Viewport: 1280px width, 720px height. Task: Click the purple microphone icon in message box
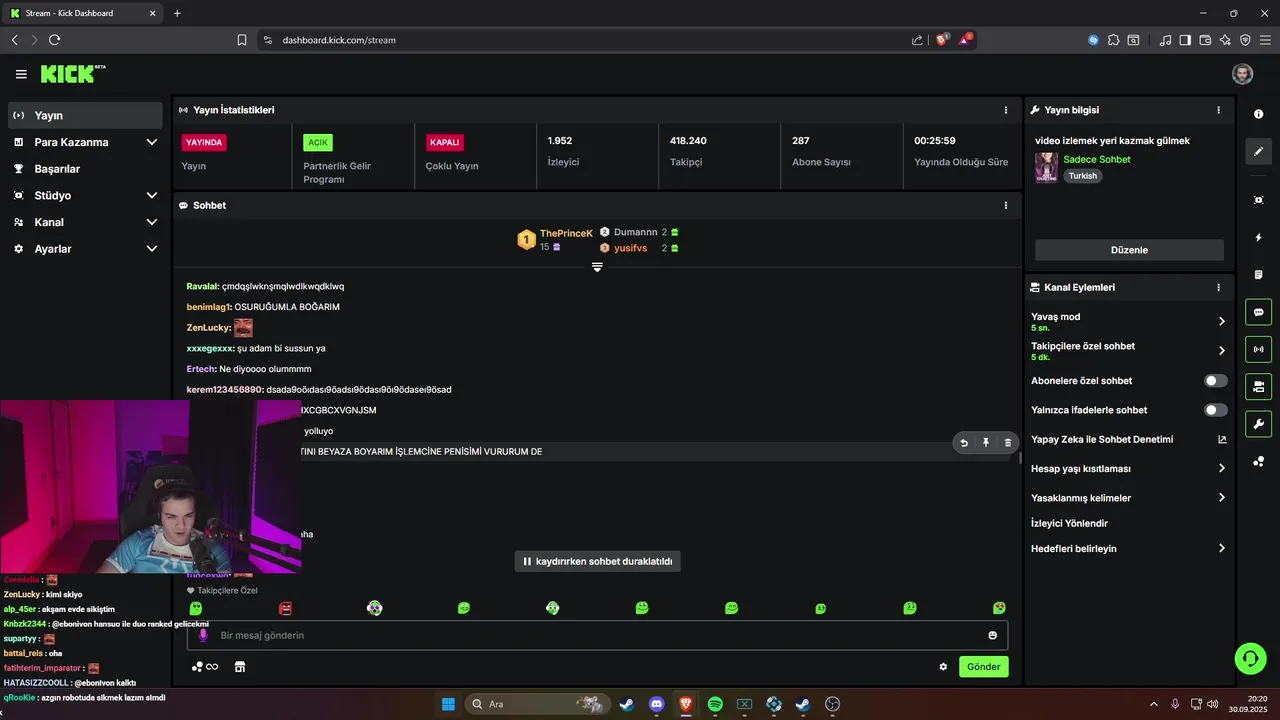tap(203, 635)
